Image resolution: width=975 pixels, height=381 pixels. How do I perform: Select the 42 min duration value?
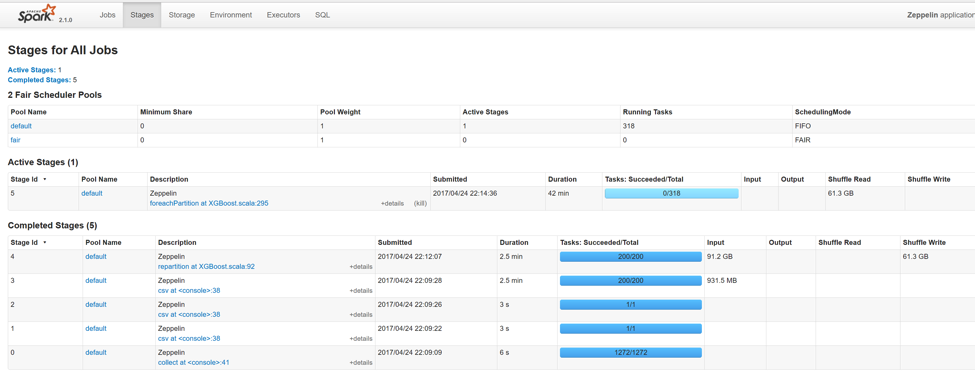click(x=558, y=193)
